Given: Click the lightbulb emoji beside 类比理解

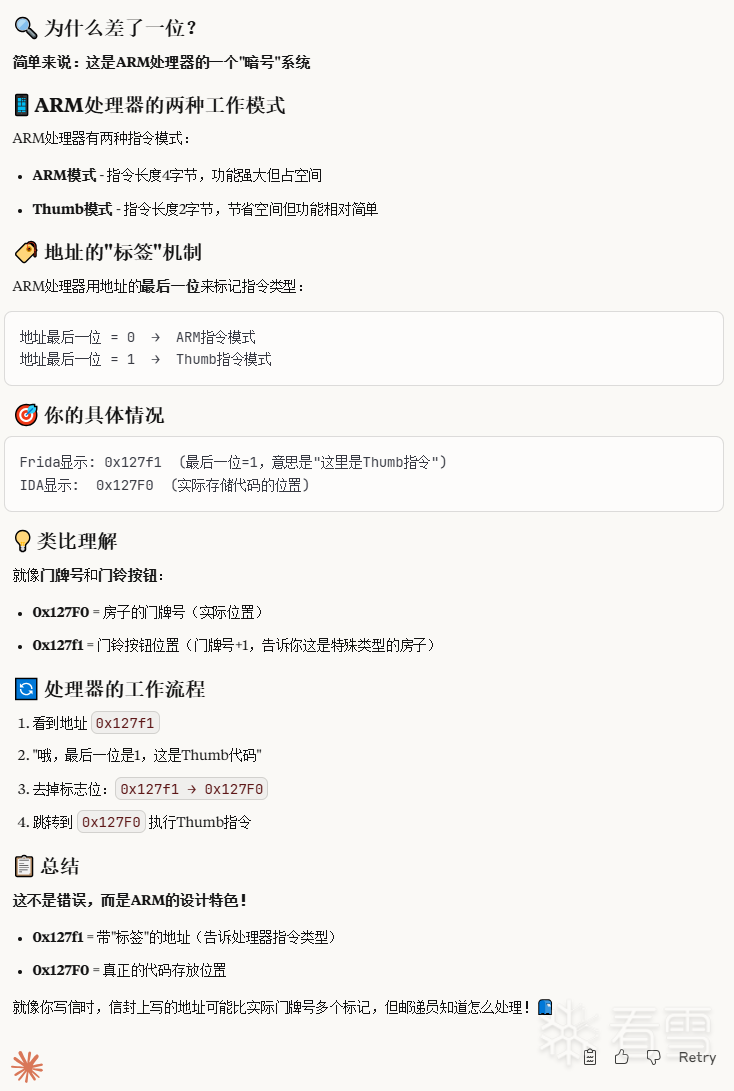Looking at the screenshot, I should [x=22, y=541].
